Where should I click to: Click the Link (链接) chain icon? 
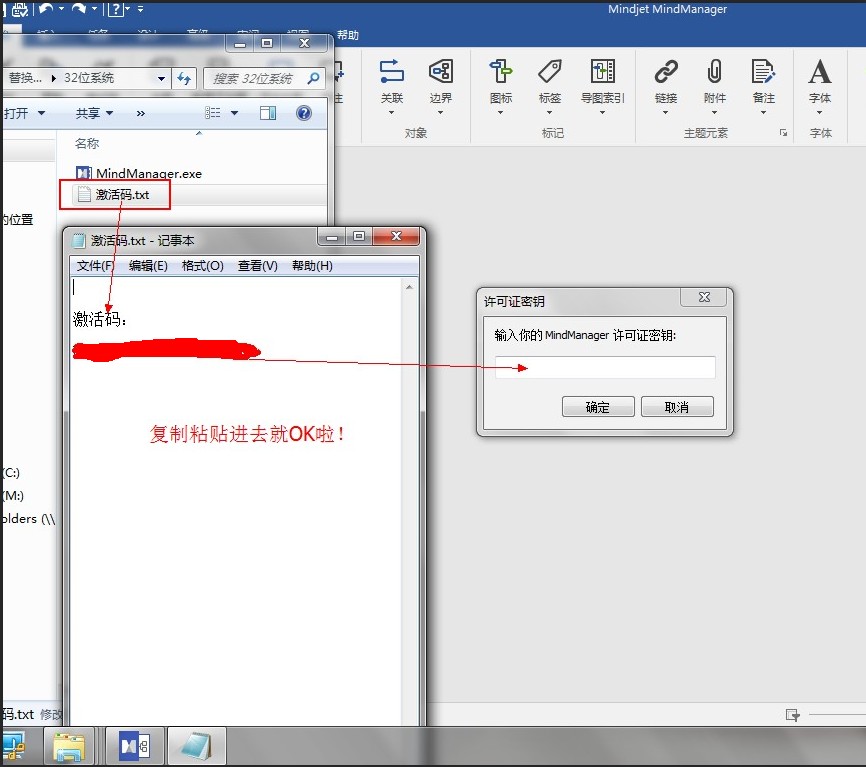coord(666,71)
